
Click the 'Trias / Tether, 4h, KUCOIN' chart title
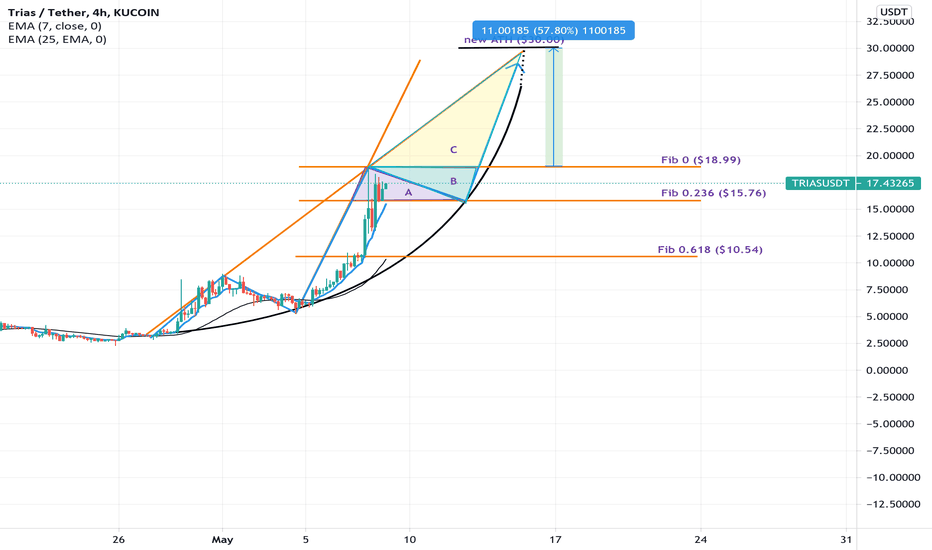pyautogui.click(x=84, y=12)
